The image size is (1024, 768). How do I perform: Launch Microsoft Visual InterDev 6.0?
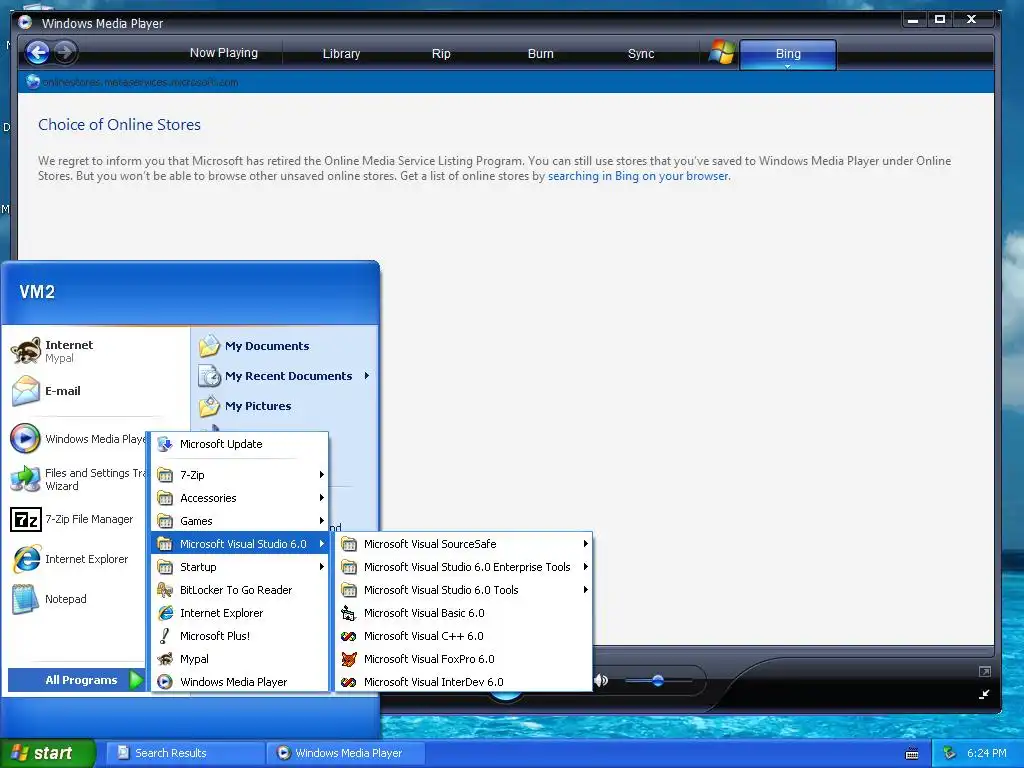[463, 682]
